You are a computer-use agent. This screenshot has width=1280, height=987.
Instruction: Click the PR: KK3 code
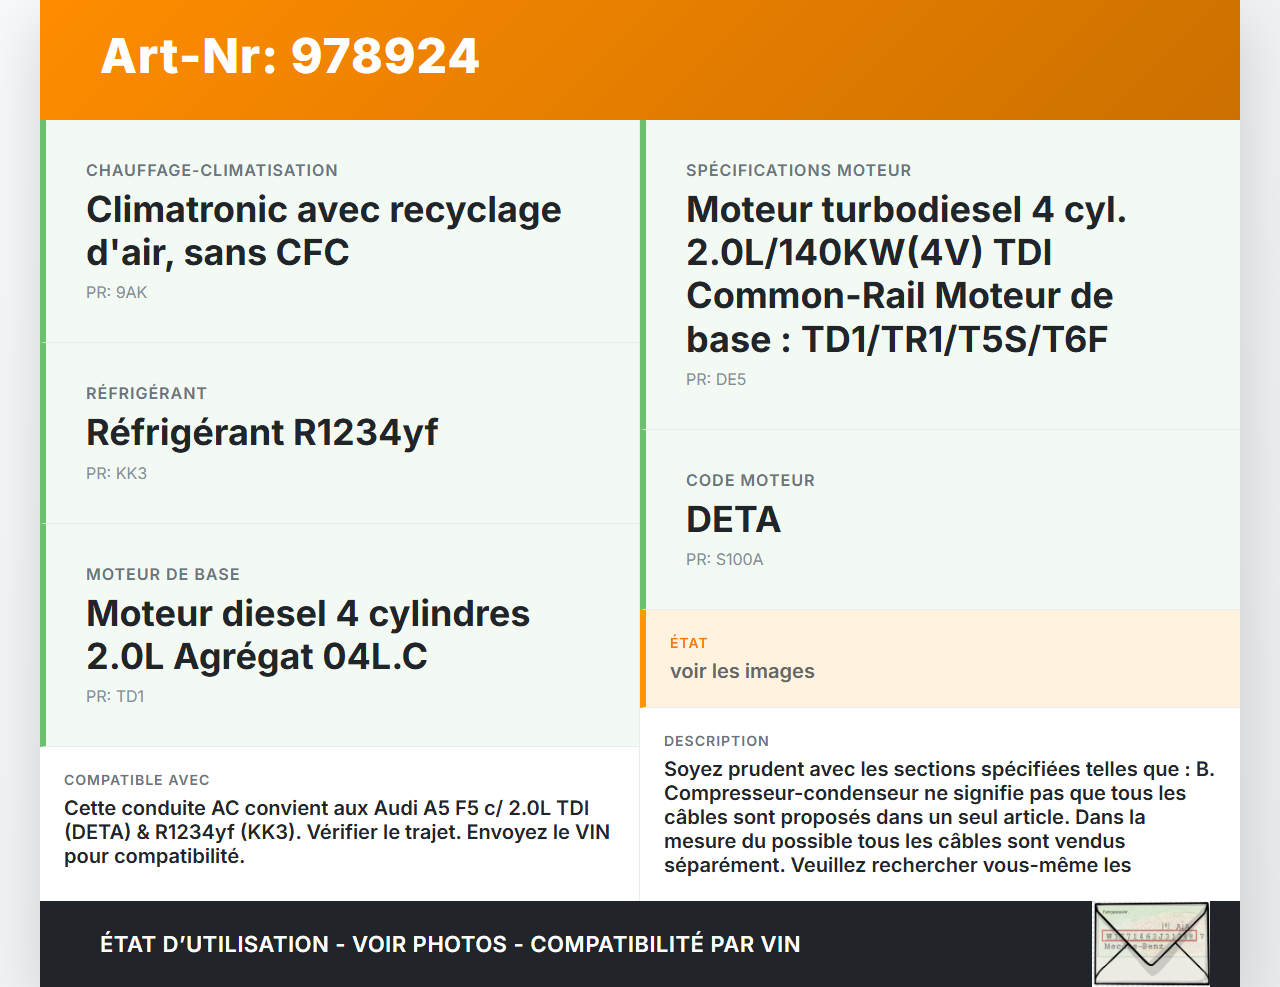(x=117, y=473)
